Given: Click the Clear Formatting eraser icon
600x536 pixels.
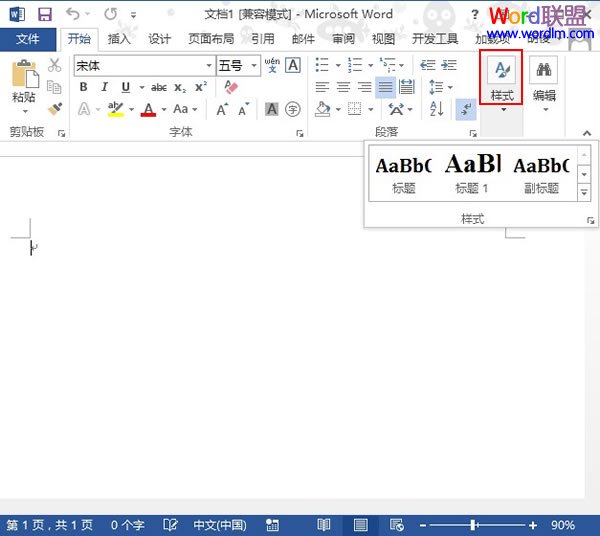Looking at the screenshot, I should 232,87.
